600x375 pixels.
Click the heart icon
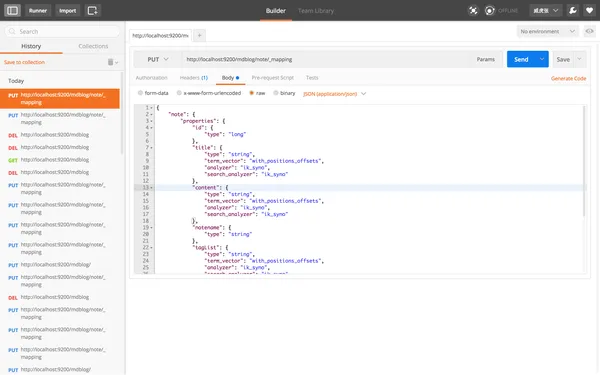(590, 10)
